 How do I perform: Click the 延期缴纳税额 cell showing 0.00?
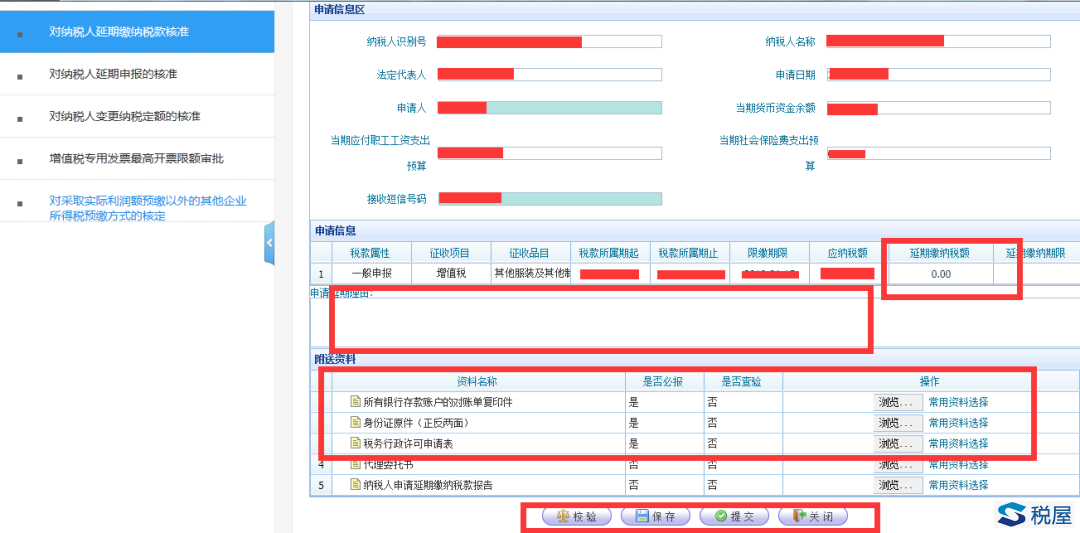pos(940,274)
